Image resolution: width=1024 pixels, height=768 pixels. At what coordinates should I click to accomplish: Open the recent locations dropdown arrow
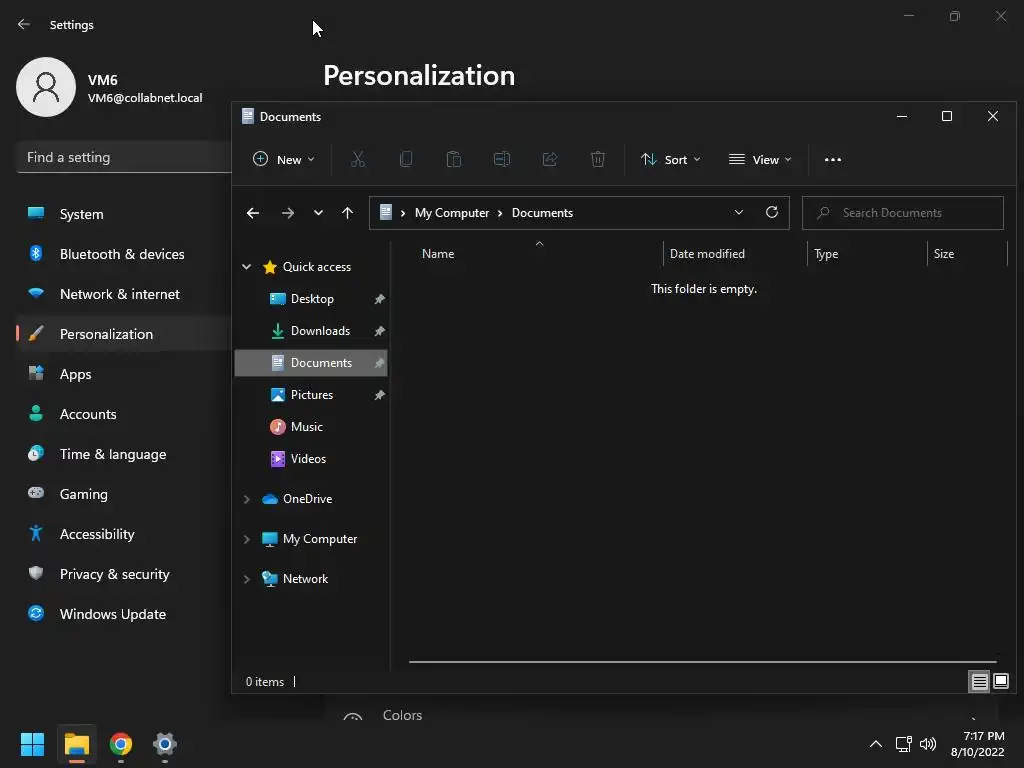point(318,213)
